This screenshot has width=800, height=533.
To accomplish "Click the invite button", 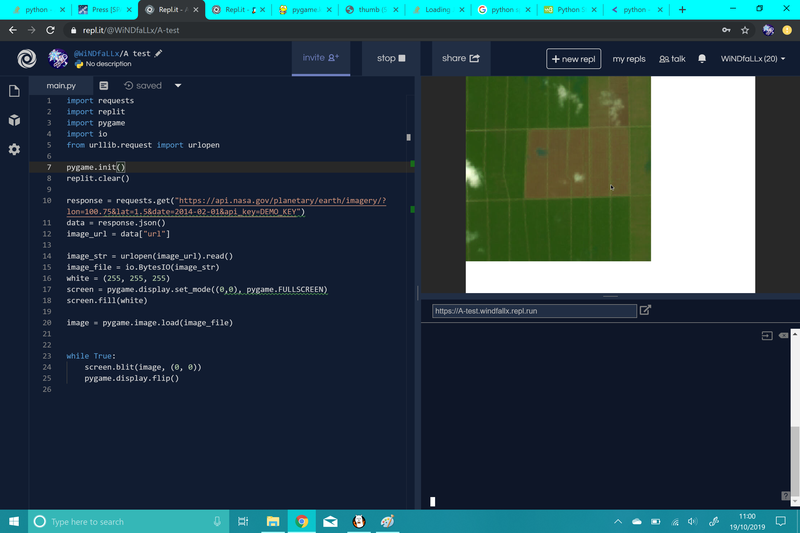I will click(321, 58).
